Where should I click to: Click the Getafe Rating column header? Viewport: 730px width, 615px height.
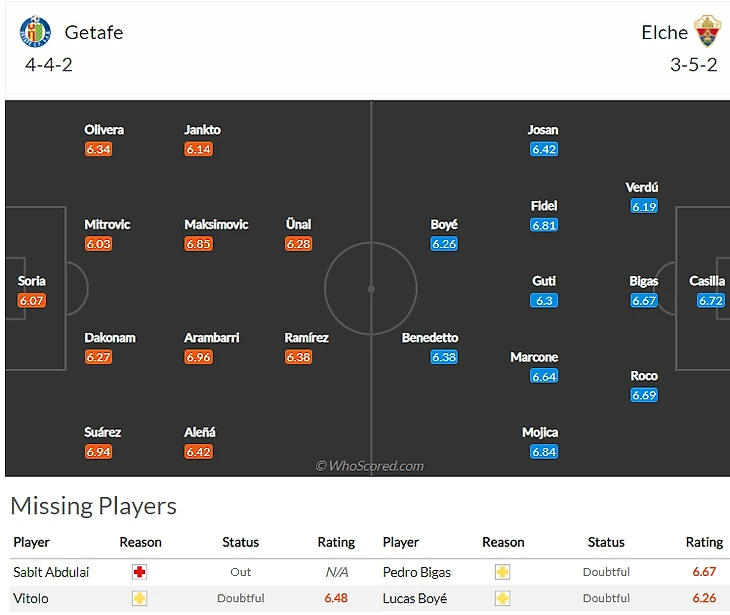coord(336,542)
